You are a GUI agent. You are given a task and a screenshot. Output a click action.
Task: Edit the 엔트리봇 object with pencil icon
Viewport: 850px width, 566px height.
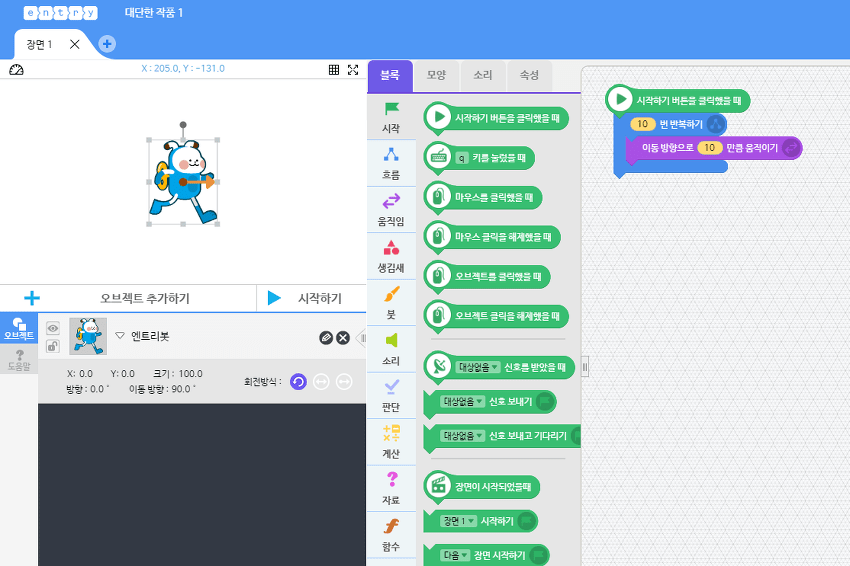[326, 338]
